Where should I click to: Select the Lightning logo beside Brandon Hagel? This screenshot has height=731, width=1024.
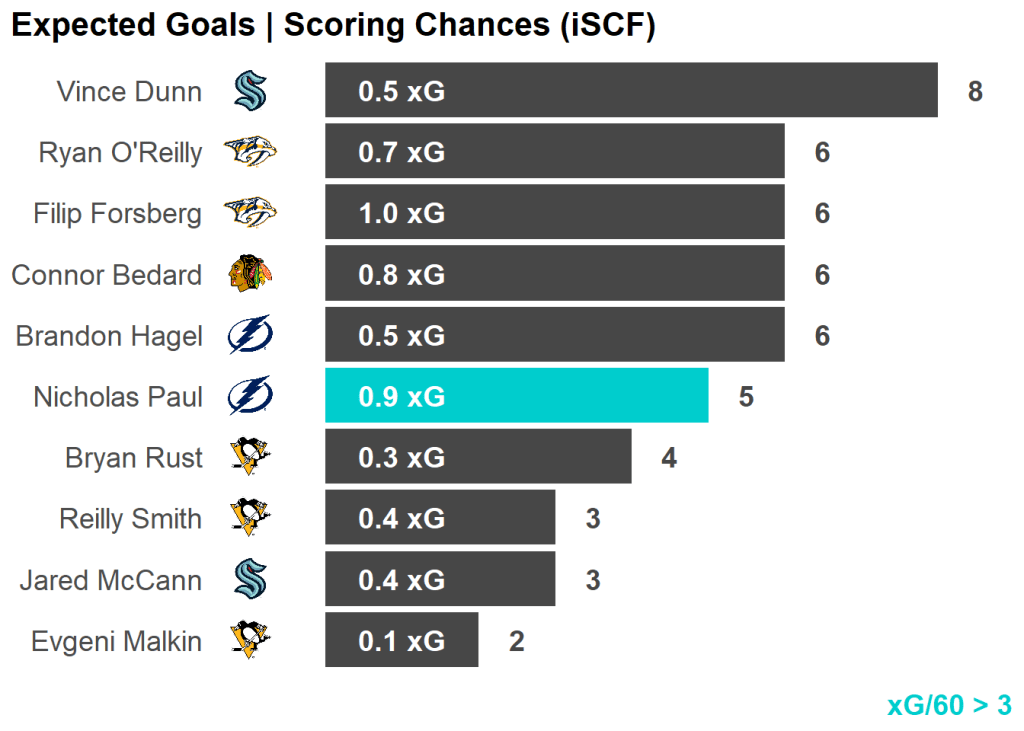[249, 336]
